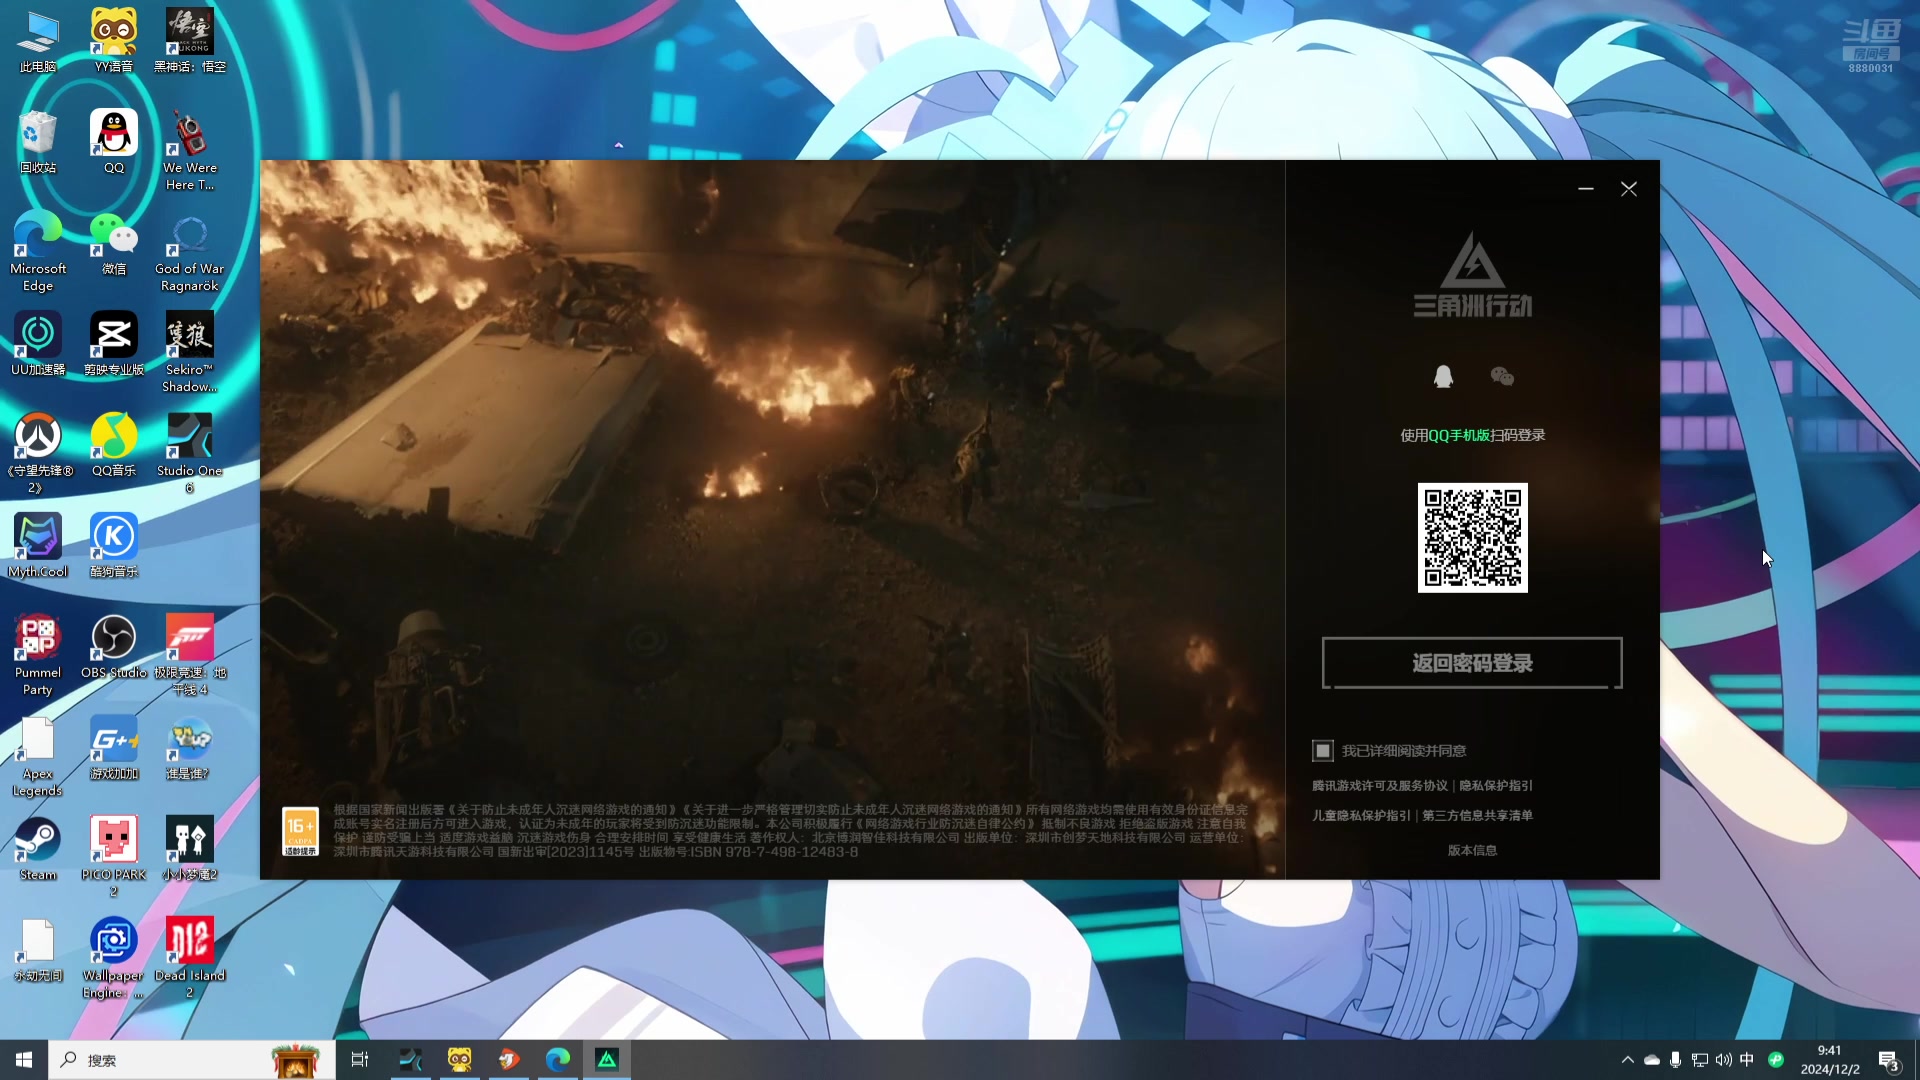This screenshot has height=1080, width=1920.
Task: Open the 谁是谁? desktop shortcut
Action: coord(190,748)
